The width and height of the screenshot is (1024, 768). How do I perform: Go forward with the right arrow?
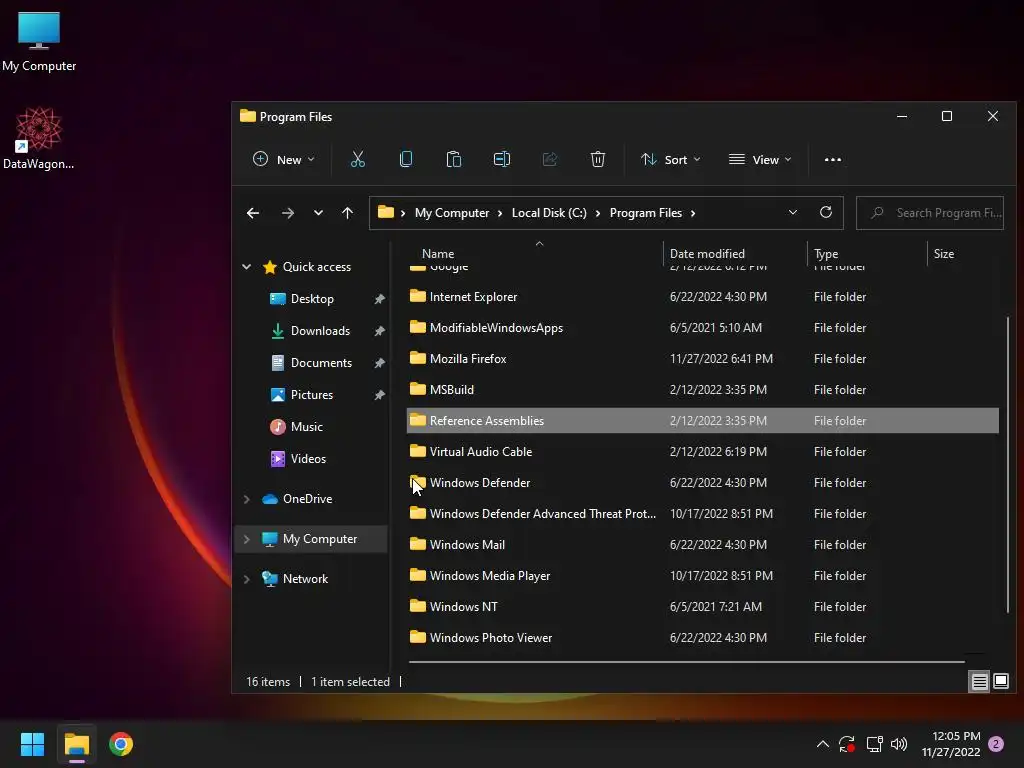(x=287, y=213)
